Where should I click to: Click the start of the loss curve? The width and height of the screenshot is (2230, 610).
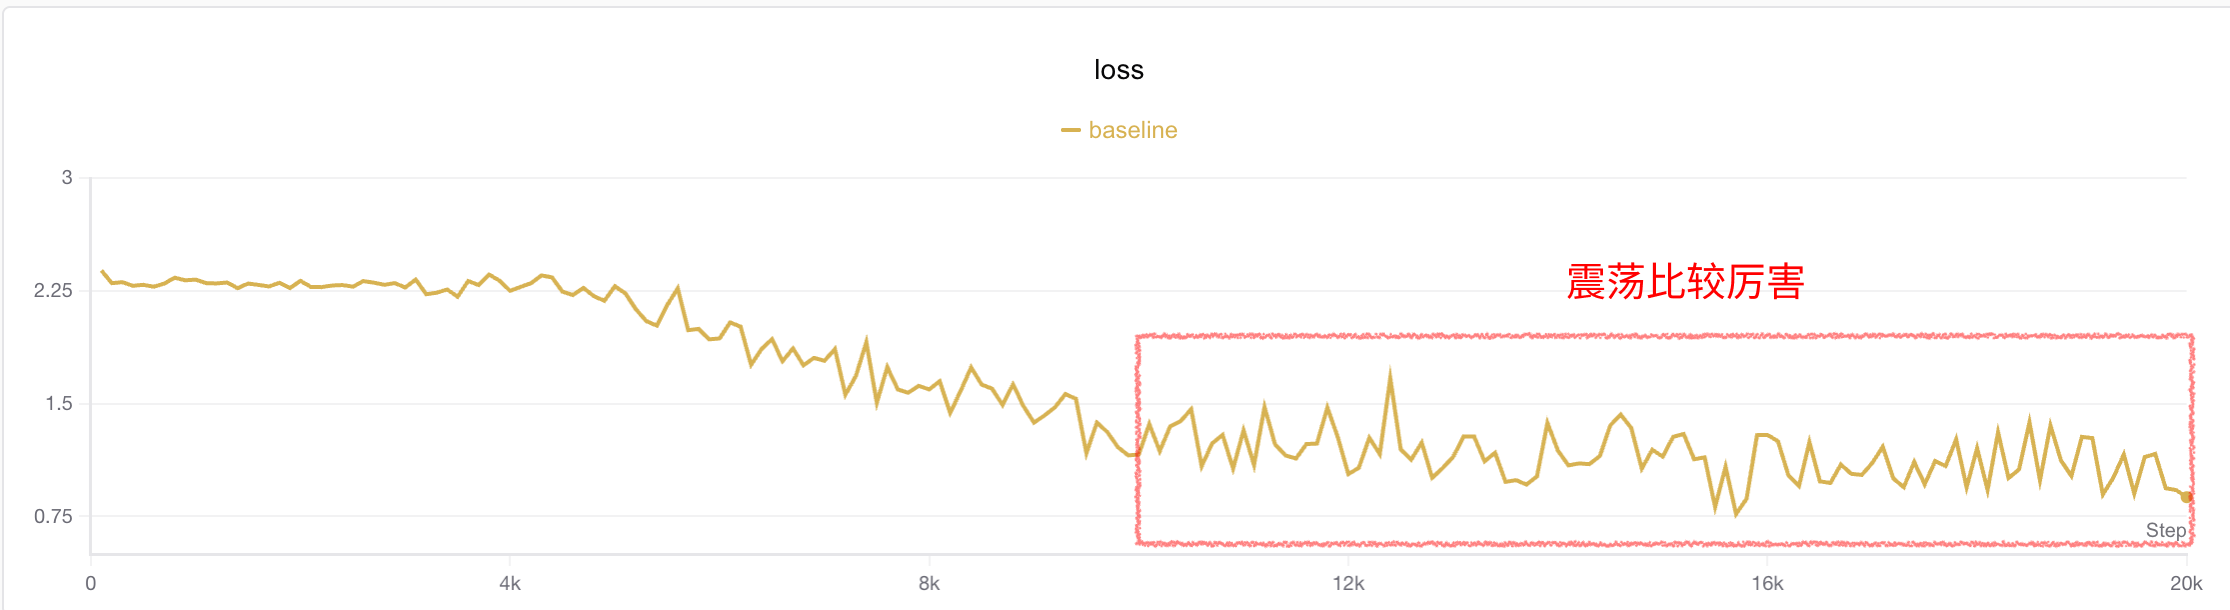[x=103, y=271]
